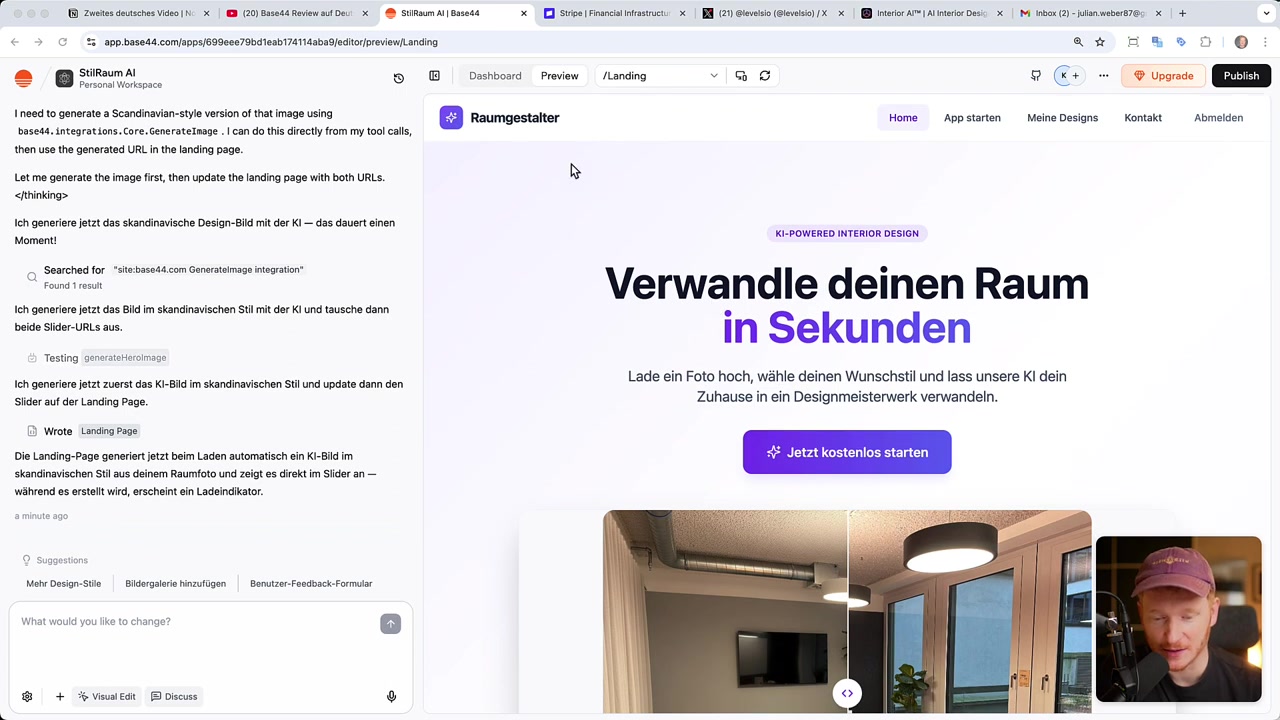Select the Mehr Design-Stile suggestion
Screen dimensions: 1280x720
tap(63, 583)
